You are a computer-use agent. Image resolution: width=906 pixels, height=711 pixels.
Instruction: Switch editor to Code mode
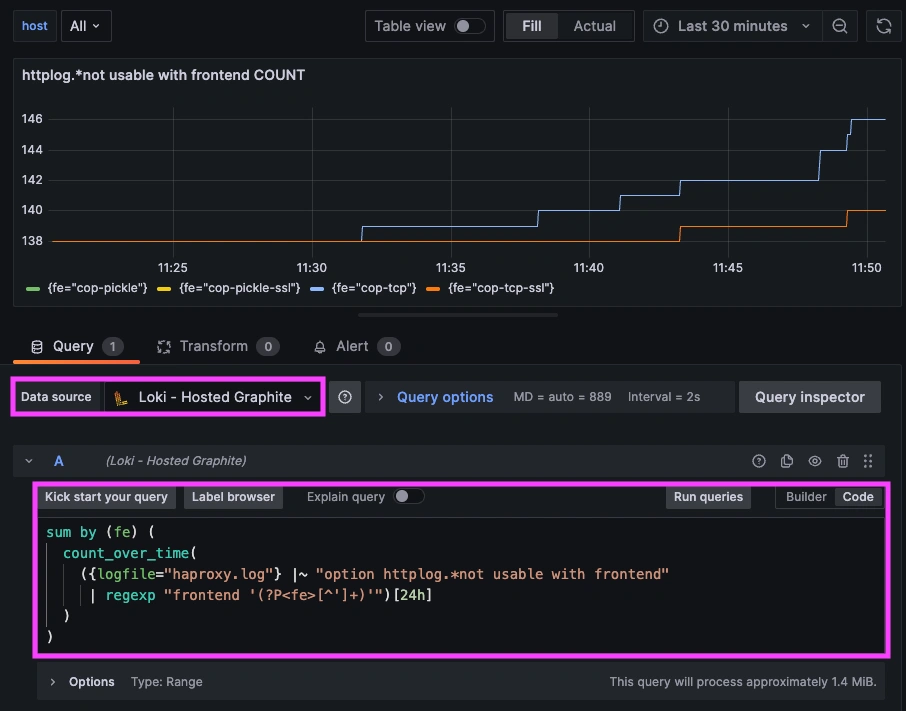coord(857,497)
